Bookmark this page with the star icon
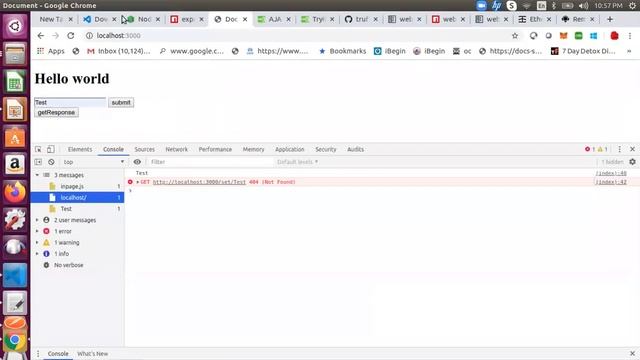 [515, 36]
